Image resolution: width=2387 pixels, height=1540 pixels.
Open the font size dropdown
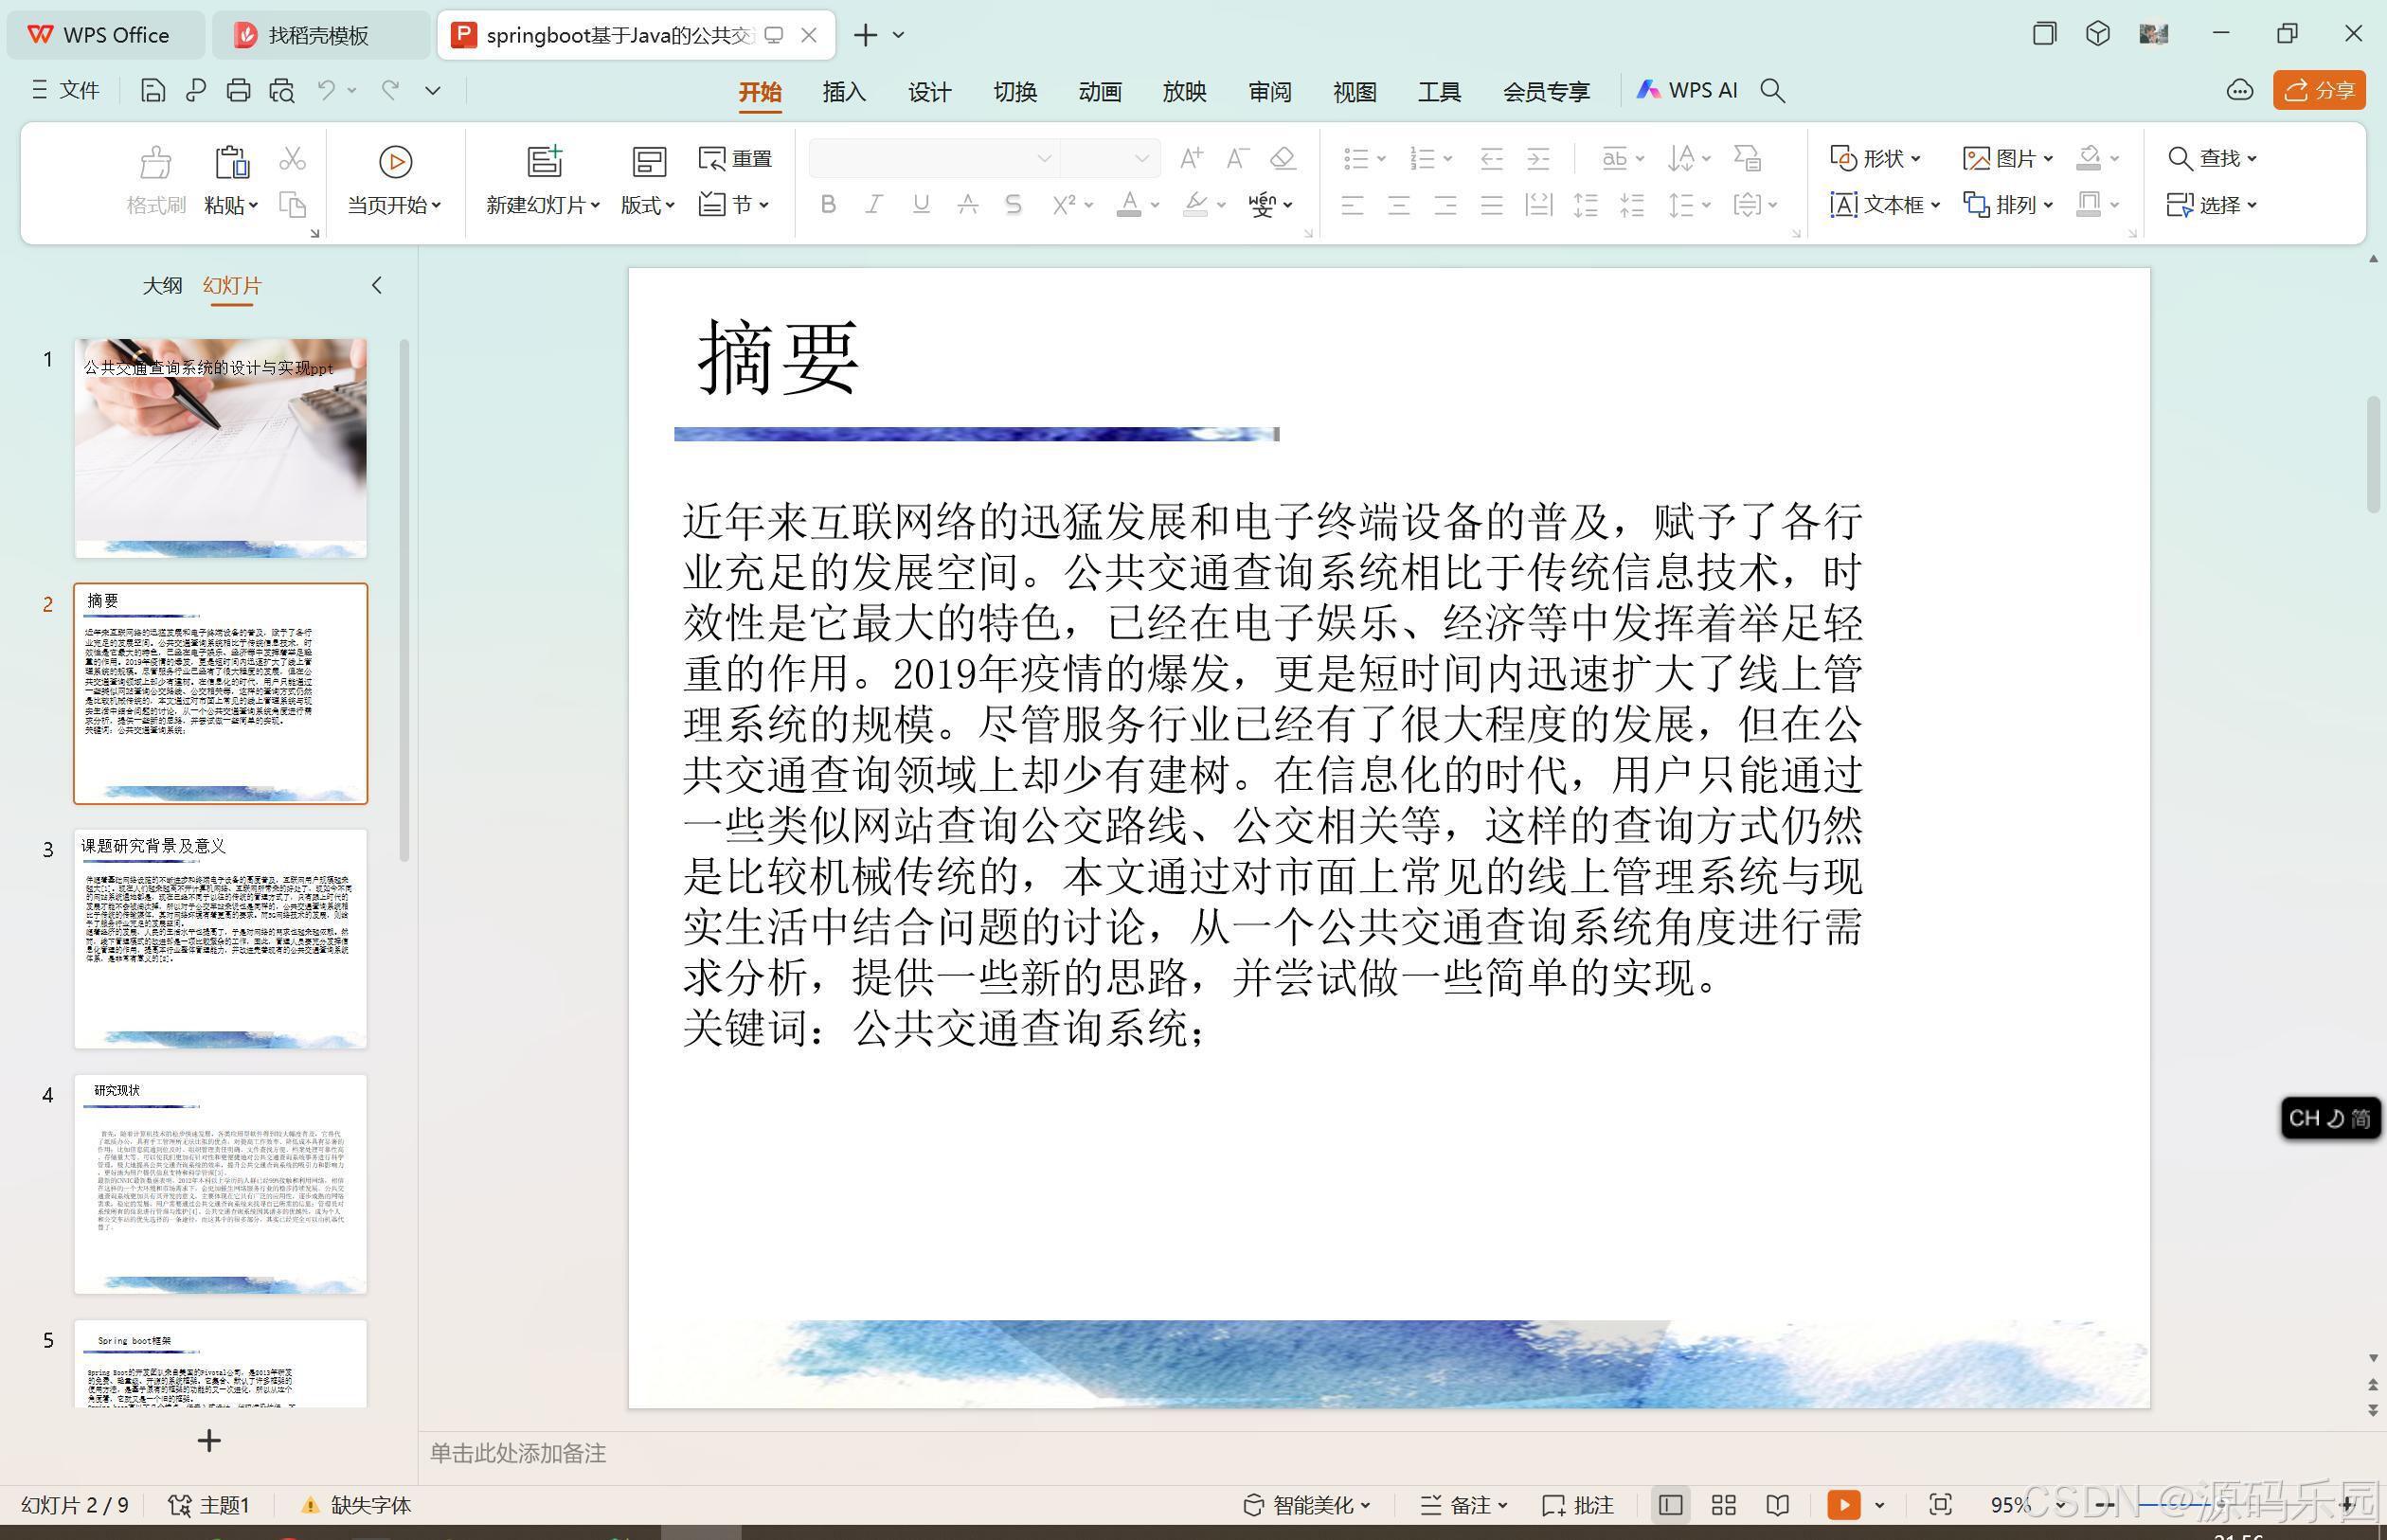coord(1141,158)
